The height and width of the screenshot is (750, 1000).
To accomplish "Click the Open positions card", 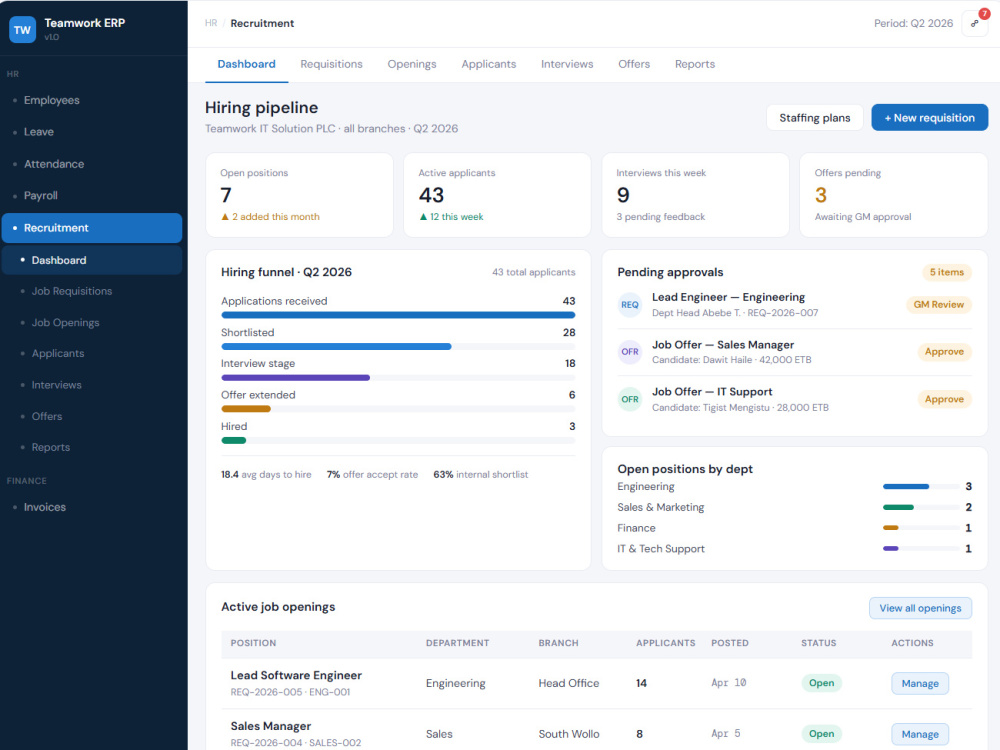I will [x=299, y=195].
